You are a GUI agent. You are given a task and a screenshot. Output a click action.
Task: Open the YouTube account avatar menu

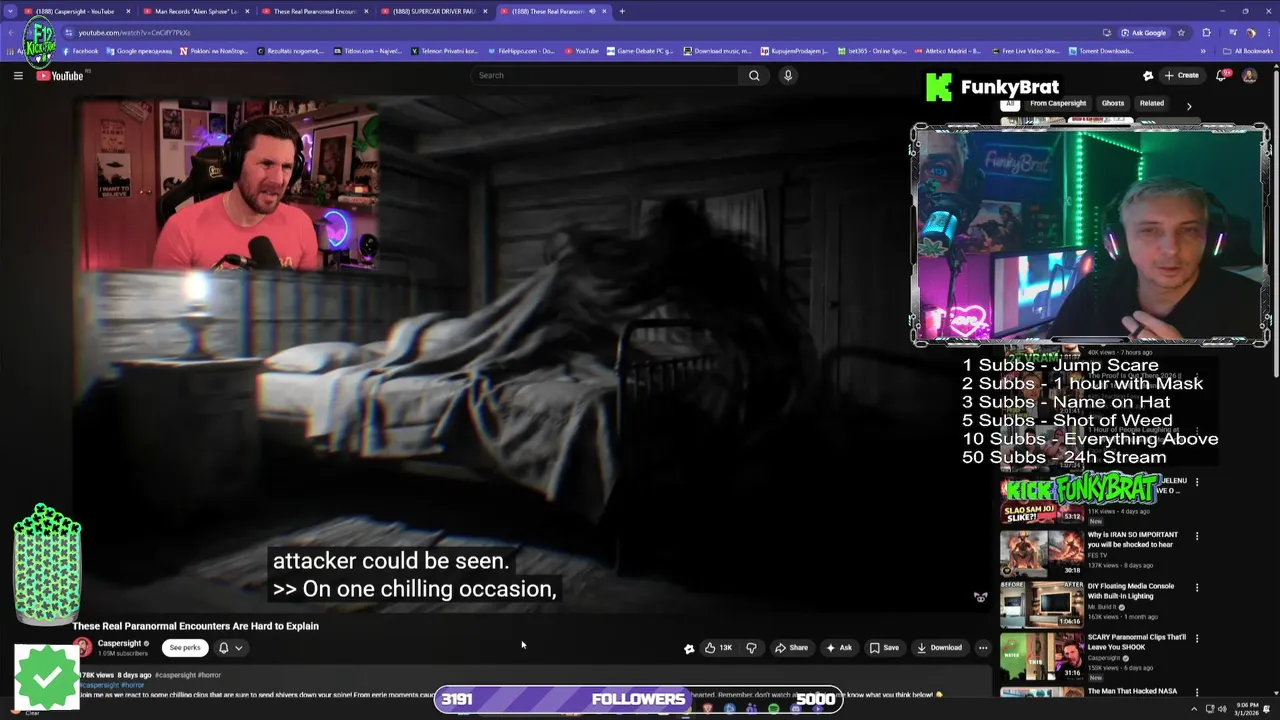tap(1249, 75)
